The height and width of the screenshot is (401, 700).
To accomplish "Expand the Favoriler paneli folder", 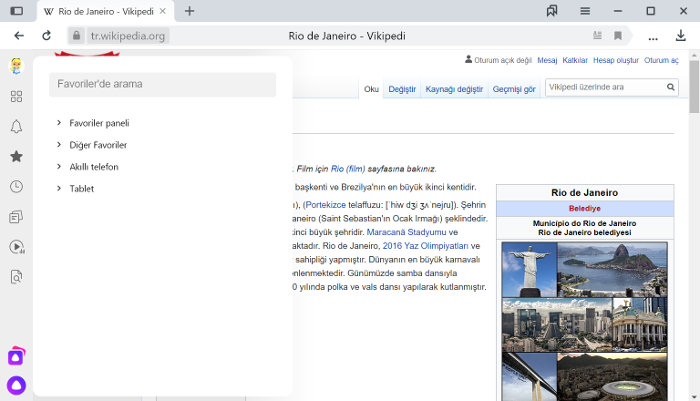I will tap(58, 122).
